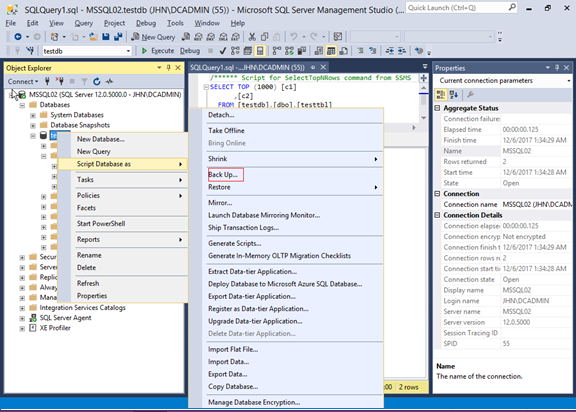The image size is (576, 412).
Task: Select the SQLQuery1.sql document tab
Action: click(247, 67)
